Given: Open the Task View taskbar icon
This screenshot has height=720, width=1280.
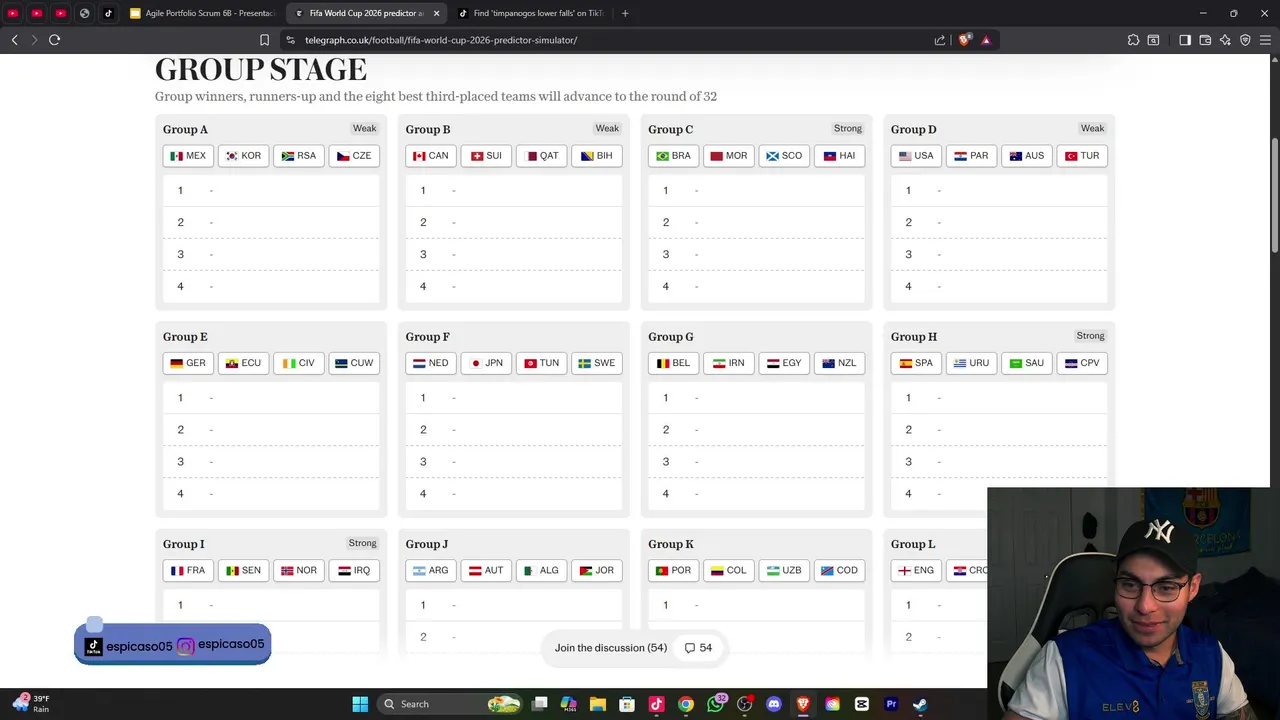Looking at the screenshot, I should click(x=540, y=704).
